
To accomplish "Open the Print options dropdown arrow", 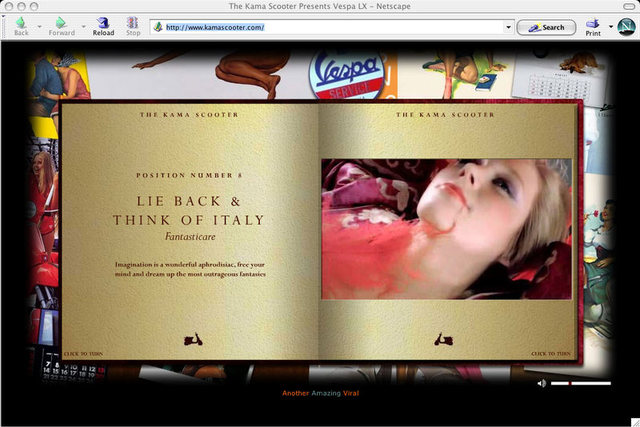I will pos(611,27).
